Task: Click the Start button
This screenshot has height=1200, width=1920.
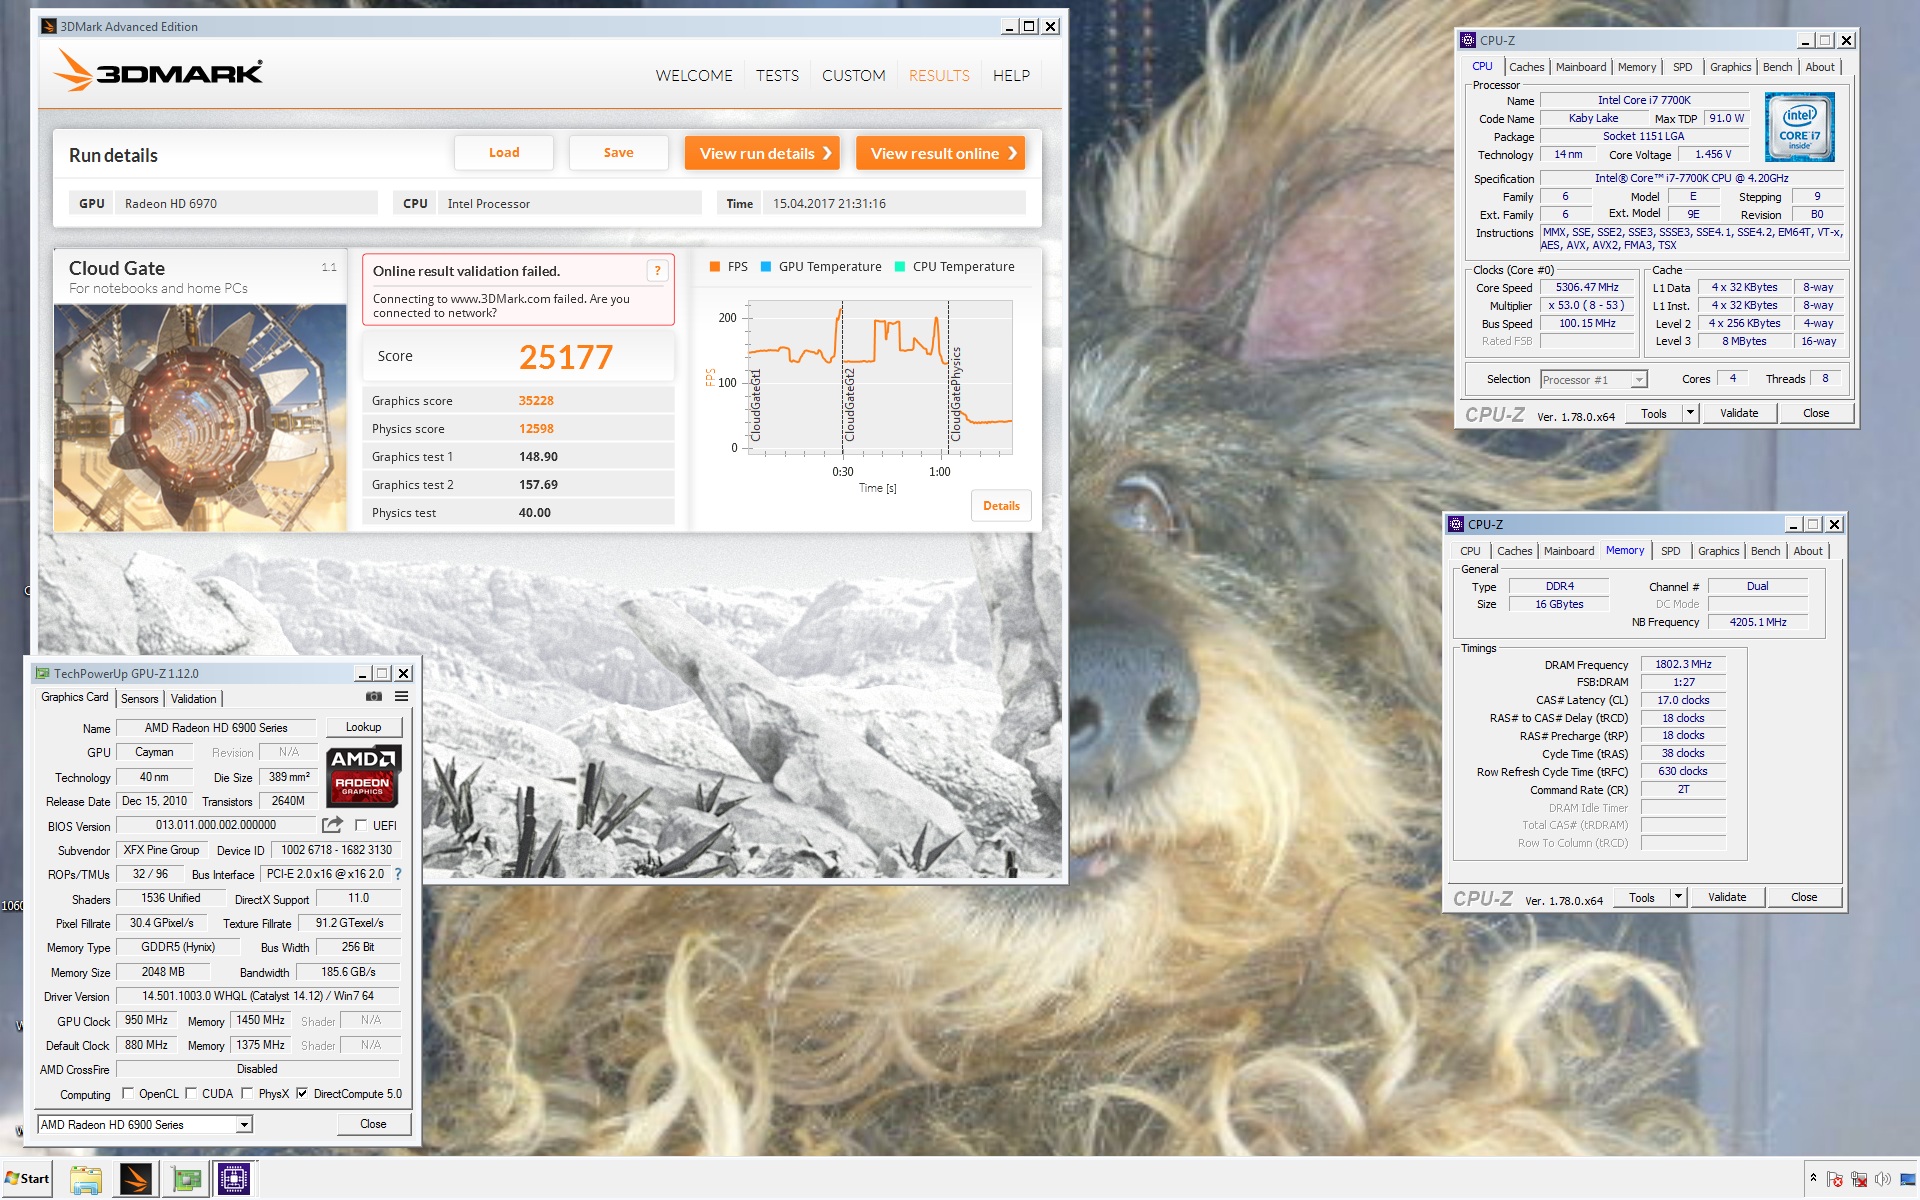Action: [27, 1179]
